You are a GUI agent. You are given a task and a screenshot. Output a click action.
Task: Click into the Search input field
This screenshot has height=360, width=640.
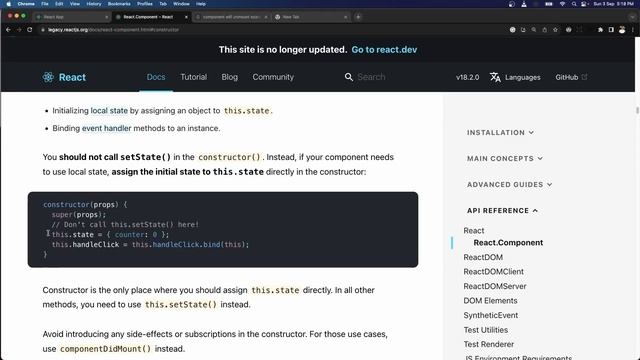click(392, 77)
